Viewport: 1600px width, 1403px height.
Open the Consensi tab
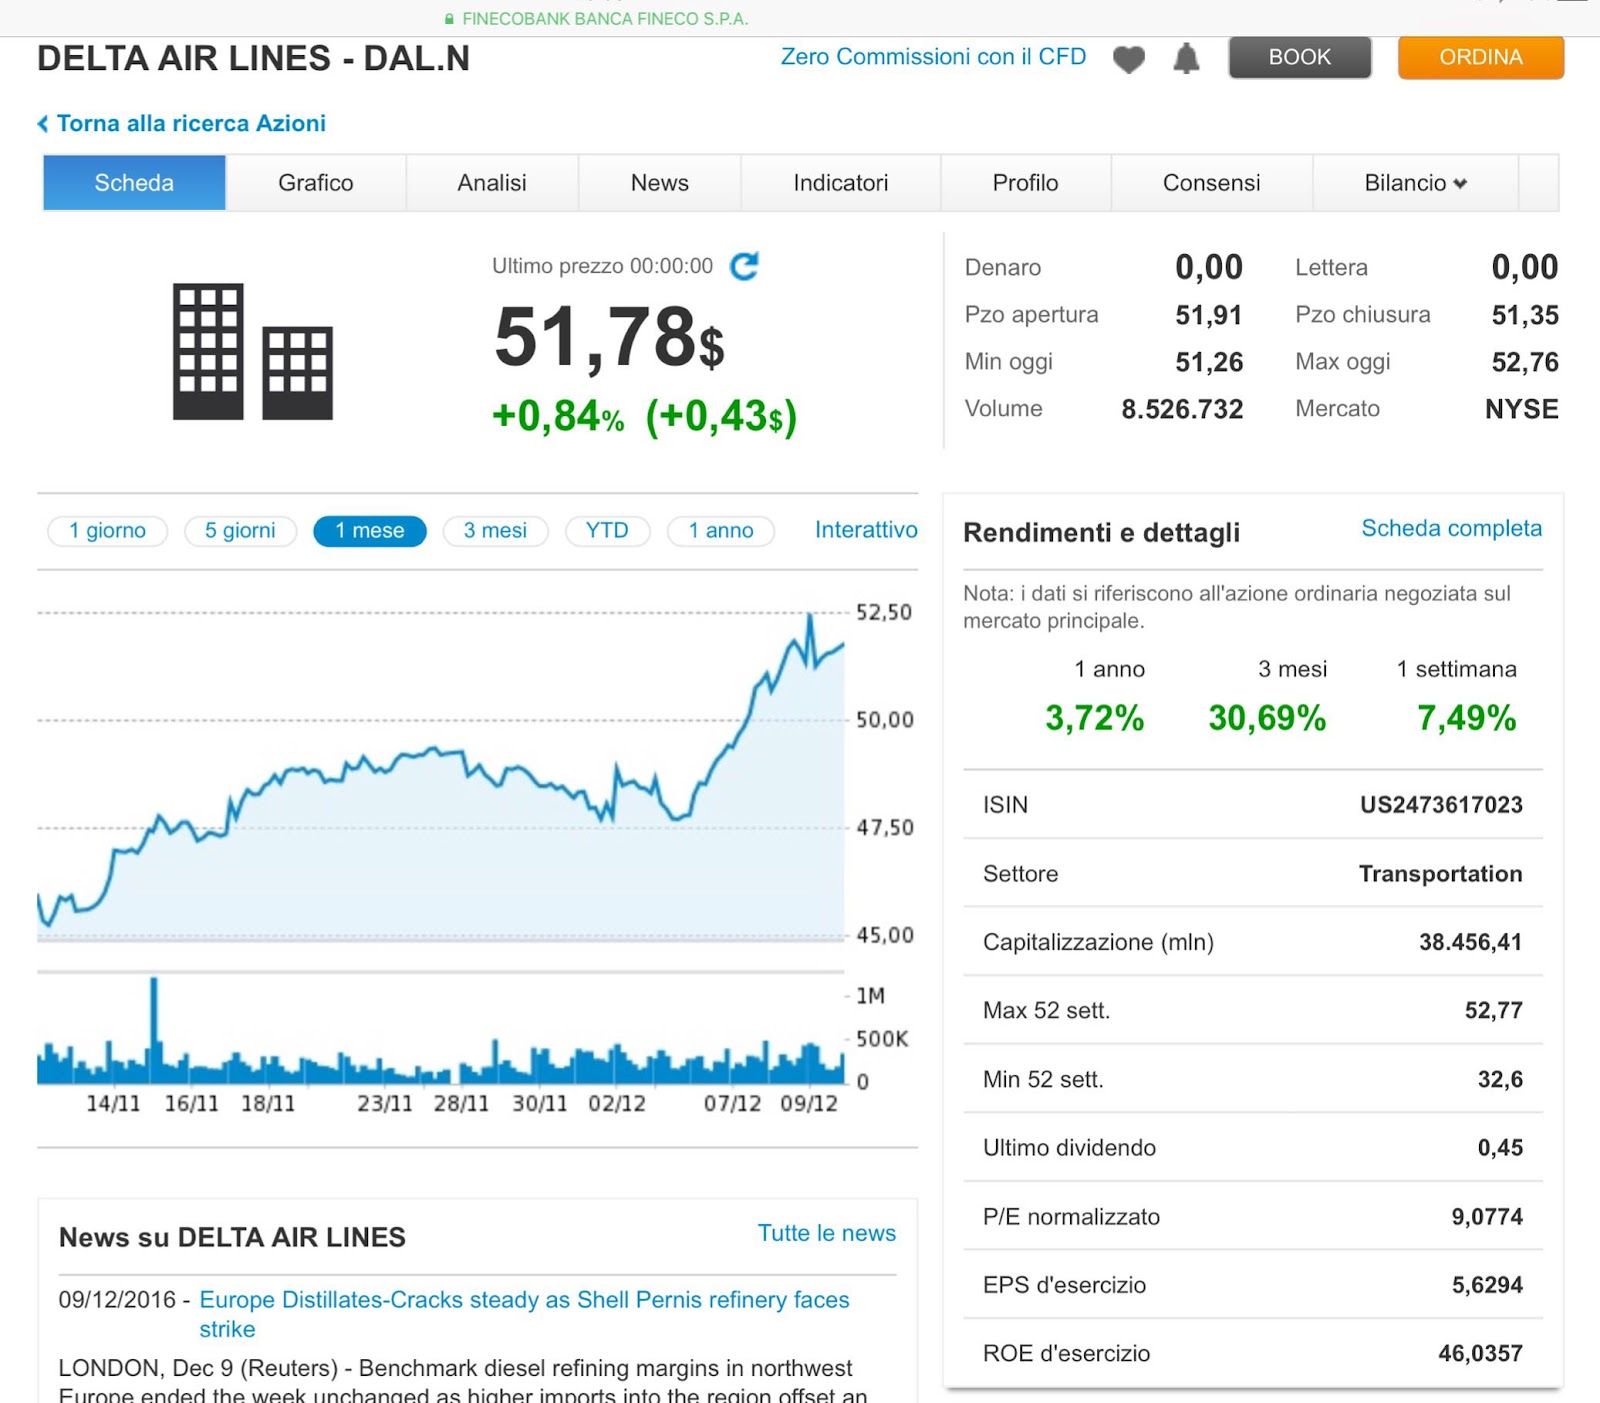pyautogui.click(x=1211, y=183)
